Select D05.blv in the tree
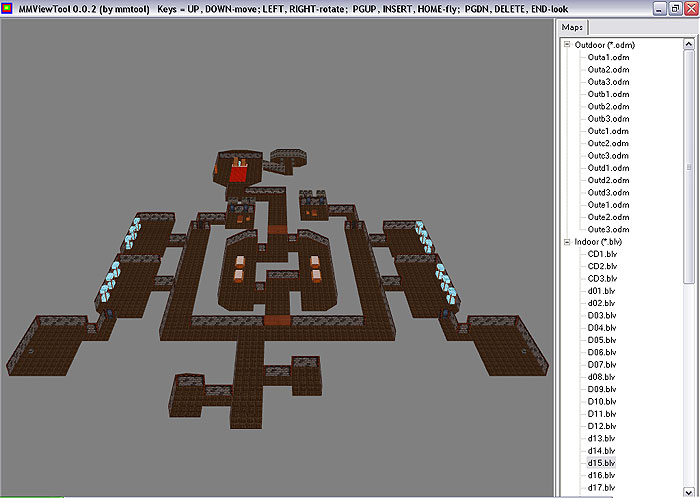This screenshot has width=700, height=498. [602, 340]
